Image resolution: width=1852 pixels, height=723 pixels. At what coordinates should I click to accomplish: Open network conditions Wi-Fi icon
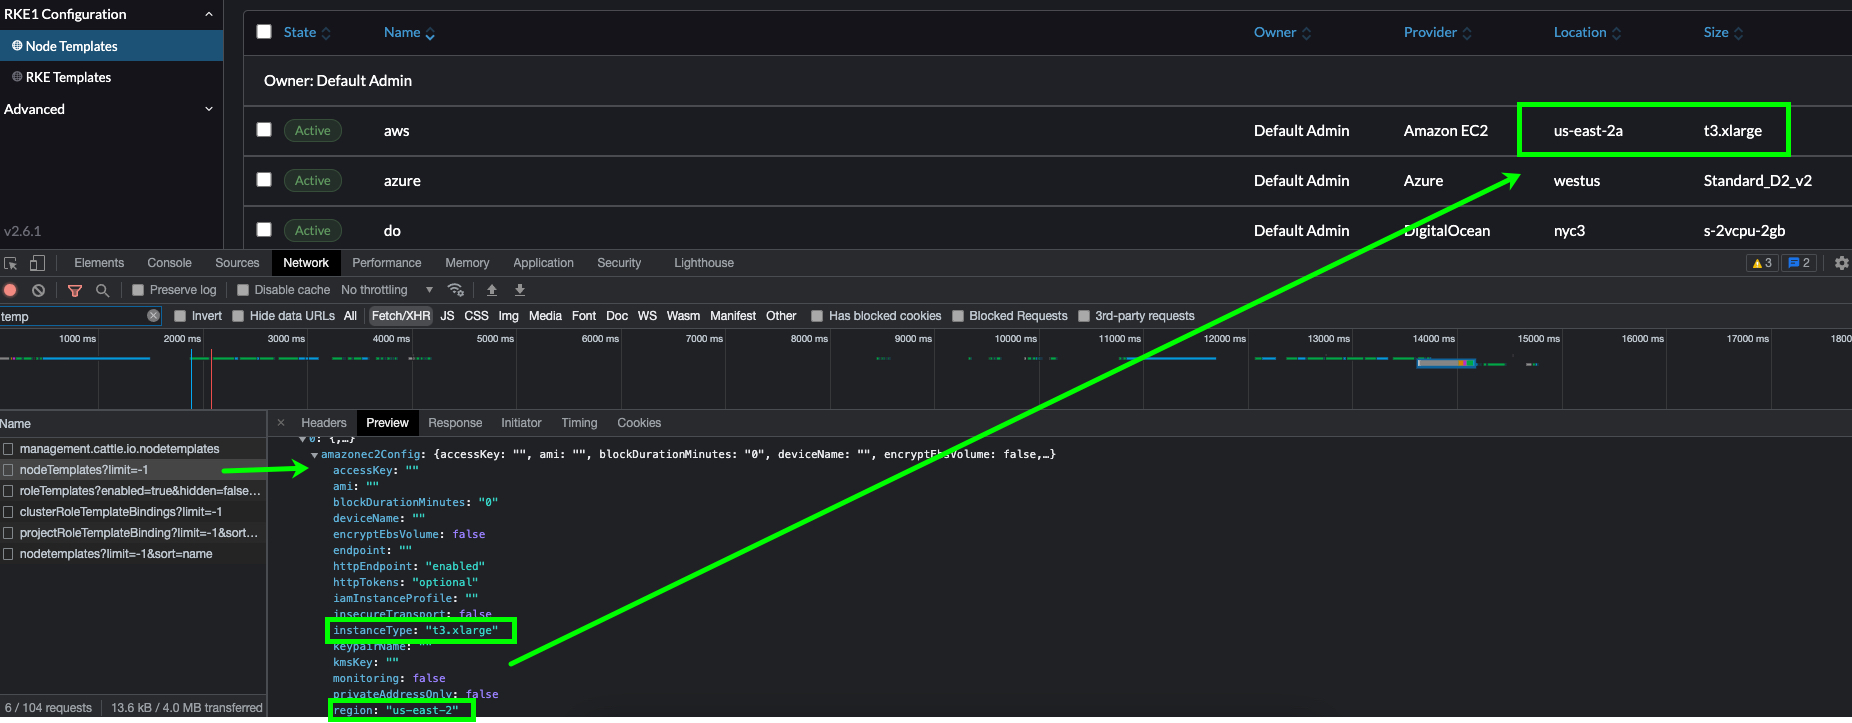(456, 290)
